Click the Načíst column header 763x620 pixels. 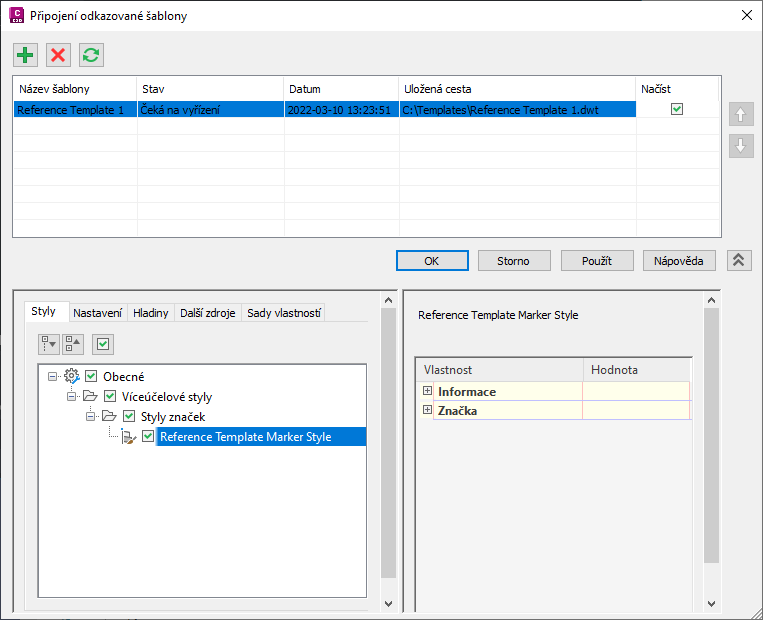click(677, 89)
